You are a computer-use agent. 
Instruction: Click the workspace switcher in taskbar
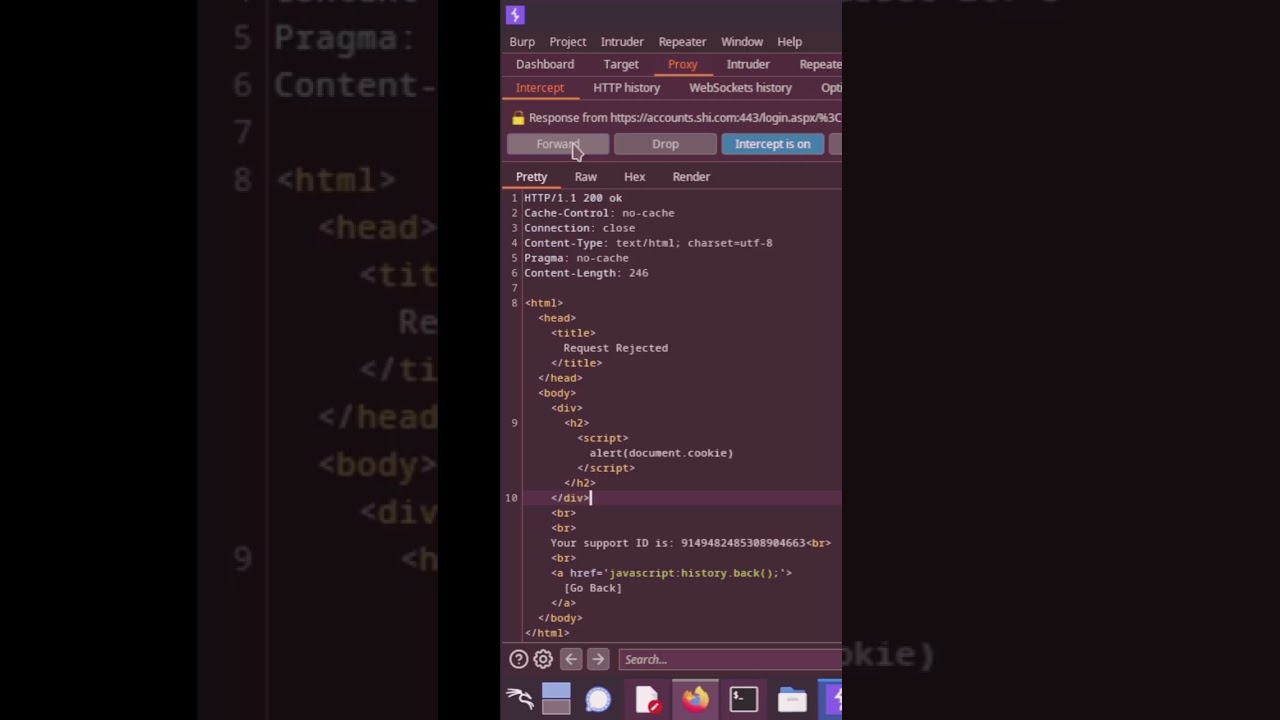point(556,699)
